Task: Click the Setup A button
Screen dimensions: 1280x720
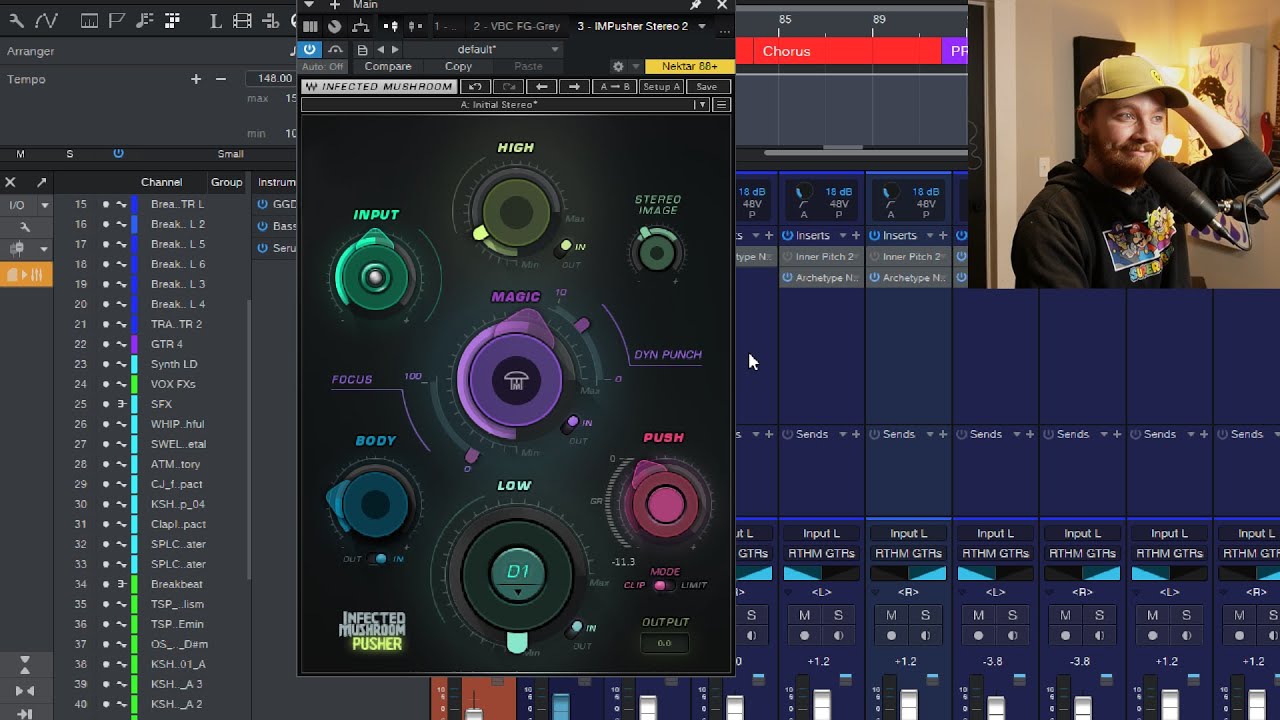Action: [x=661, y=87]
